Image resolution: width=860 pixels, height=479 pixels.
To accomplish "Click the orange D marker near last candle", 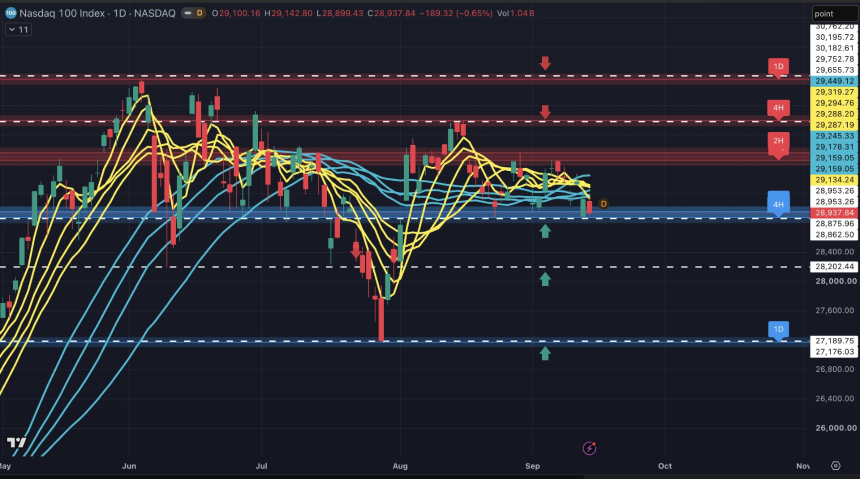I will click(x=603, y=204).
